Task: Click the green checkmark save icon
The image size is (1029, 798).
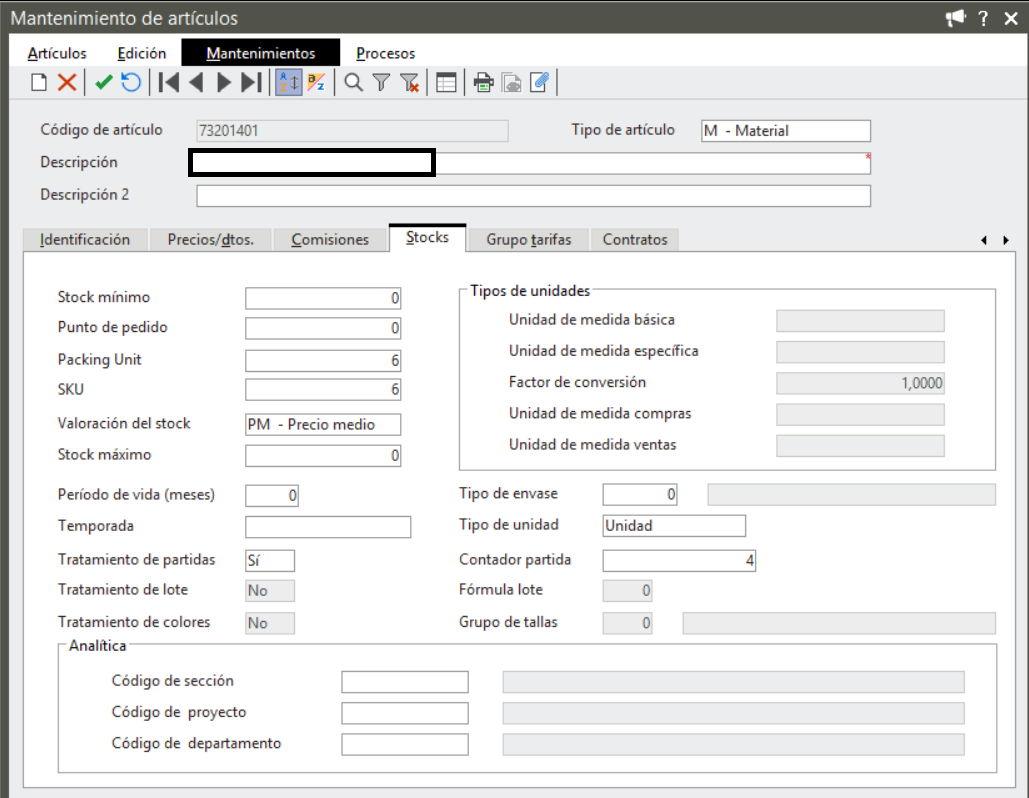Action: (x=103, y=83)
